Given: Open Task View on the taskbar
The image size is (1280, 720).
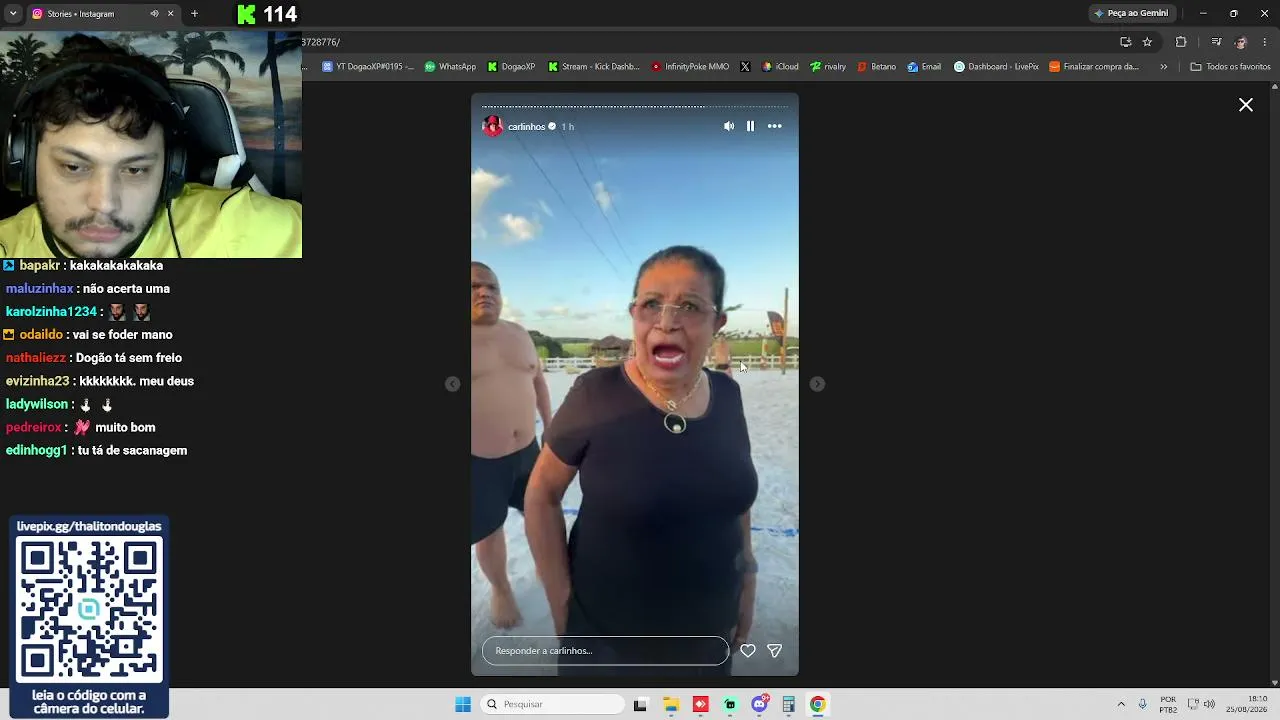Looking at the screenshot, I should [640, 704].
